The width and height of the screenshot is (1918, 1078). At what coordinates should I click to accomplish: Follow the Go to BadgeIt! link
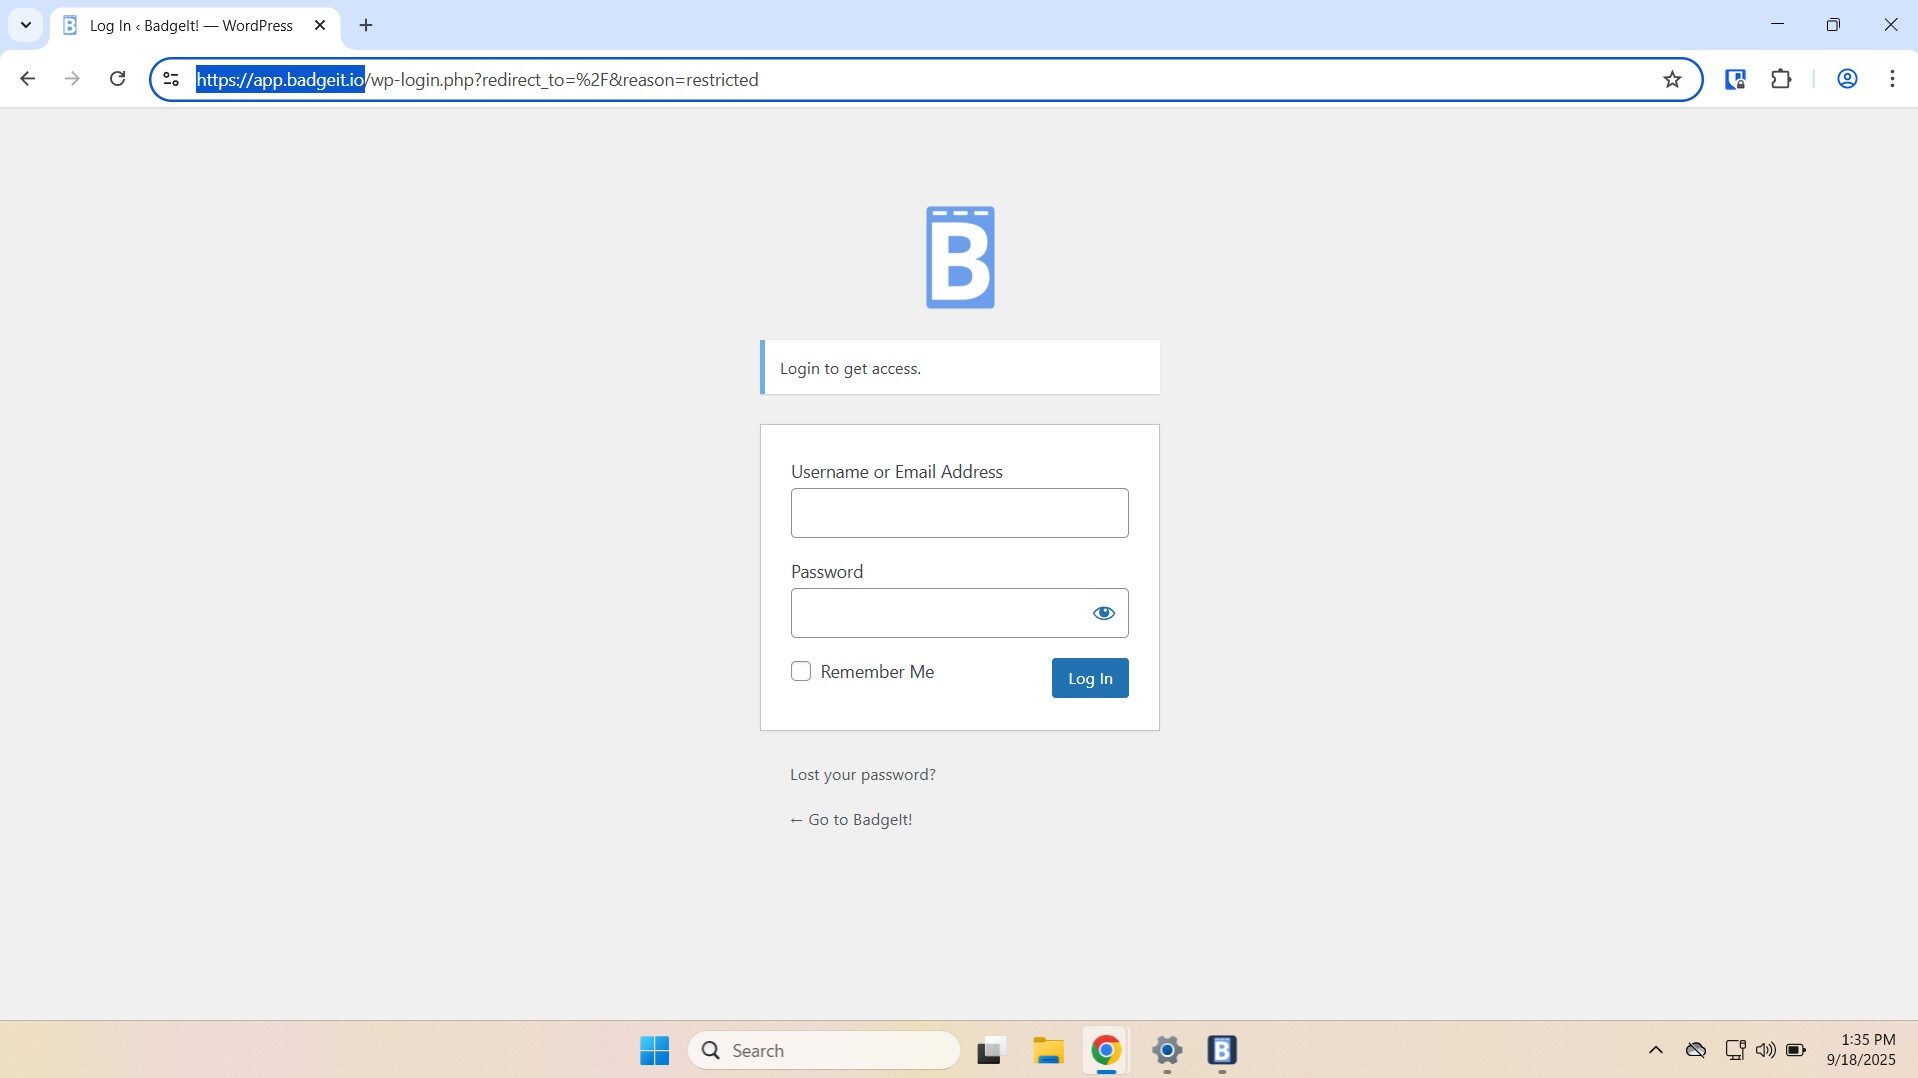pyautogui.click(x=851, y=819)
